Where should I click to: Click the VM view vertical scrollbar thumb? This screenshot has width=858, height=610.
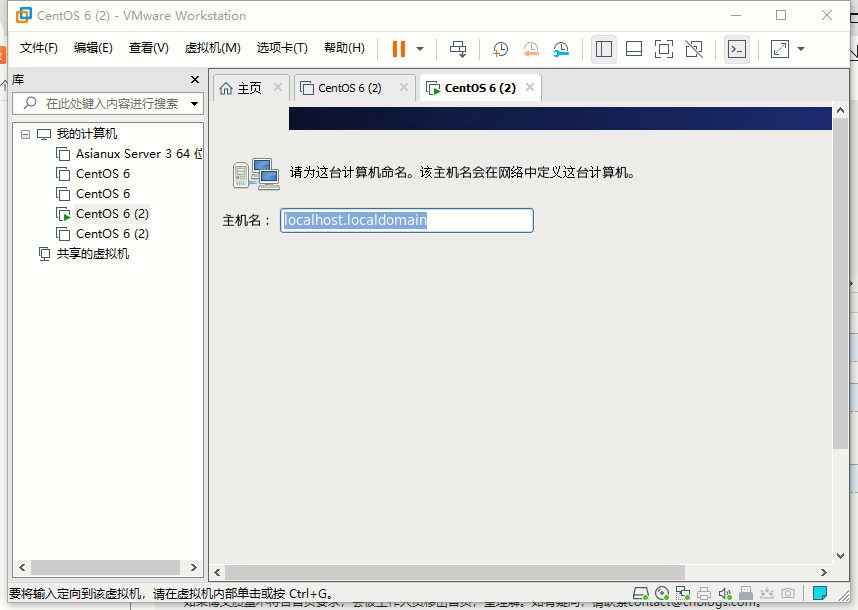coord(840,283)
